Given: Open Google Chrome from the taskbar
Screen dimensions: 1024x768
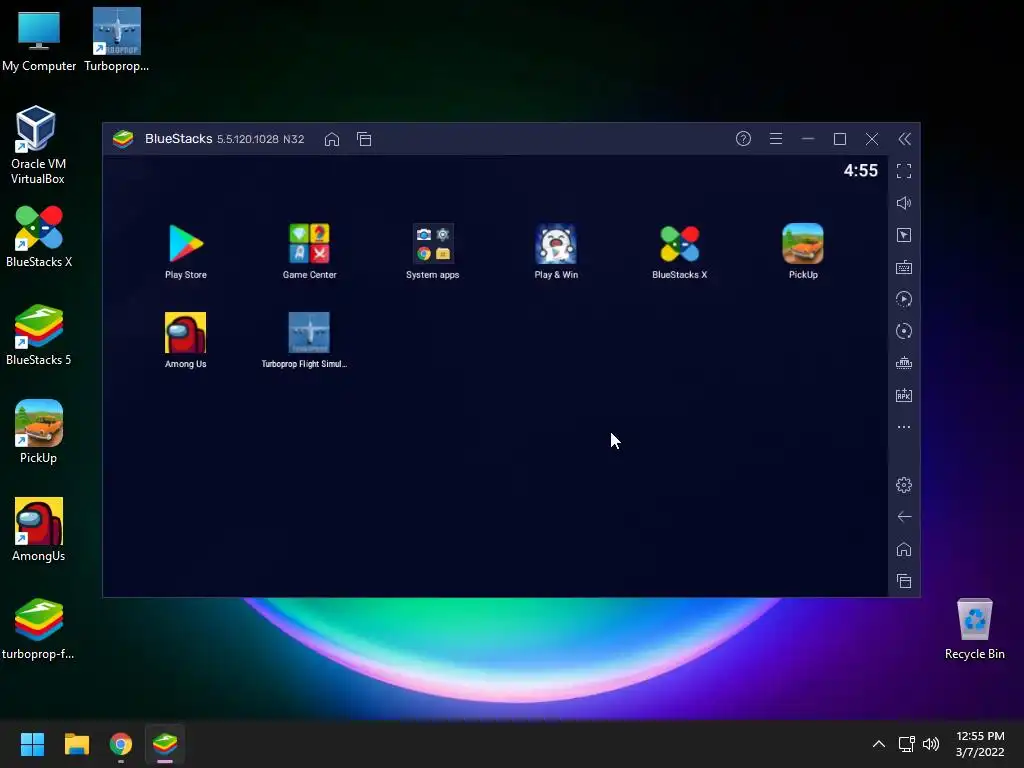Looking at the screenshot, I should coord(121,744).
